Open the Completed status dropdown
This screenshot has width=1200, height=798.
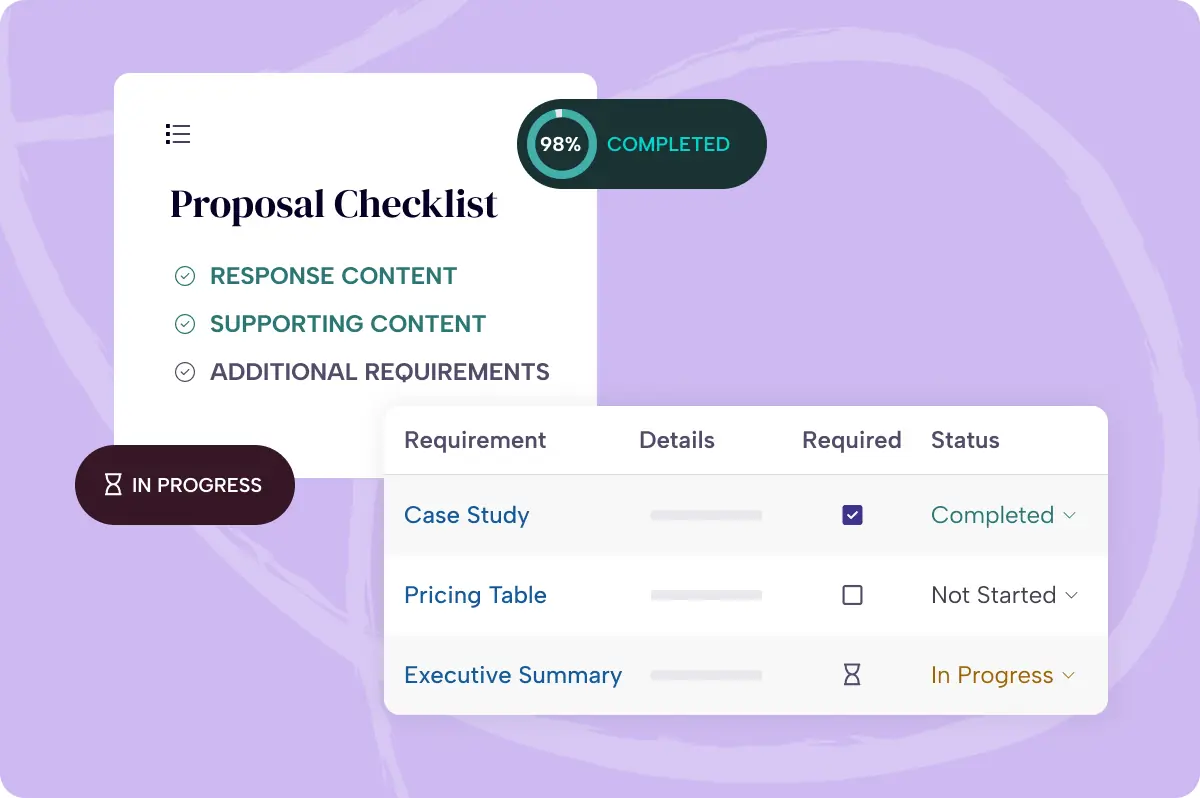pyautogui.click(x=1003, y=515)
